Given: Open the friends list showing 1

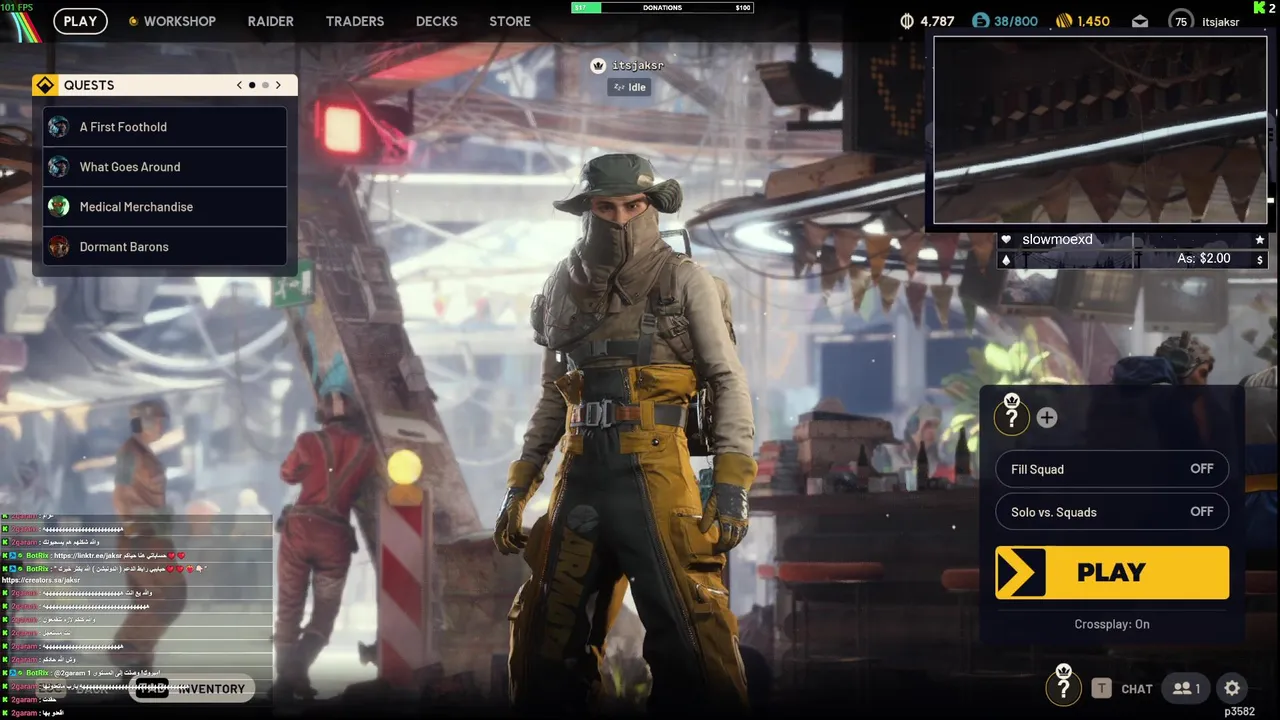Looking at the screenshot, I should tap(1187, 688).
